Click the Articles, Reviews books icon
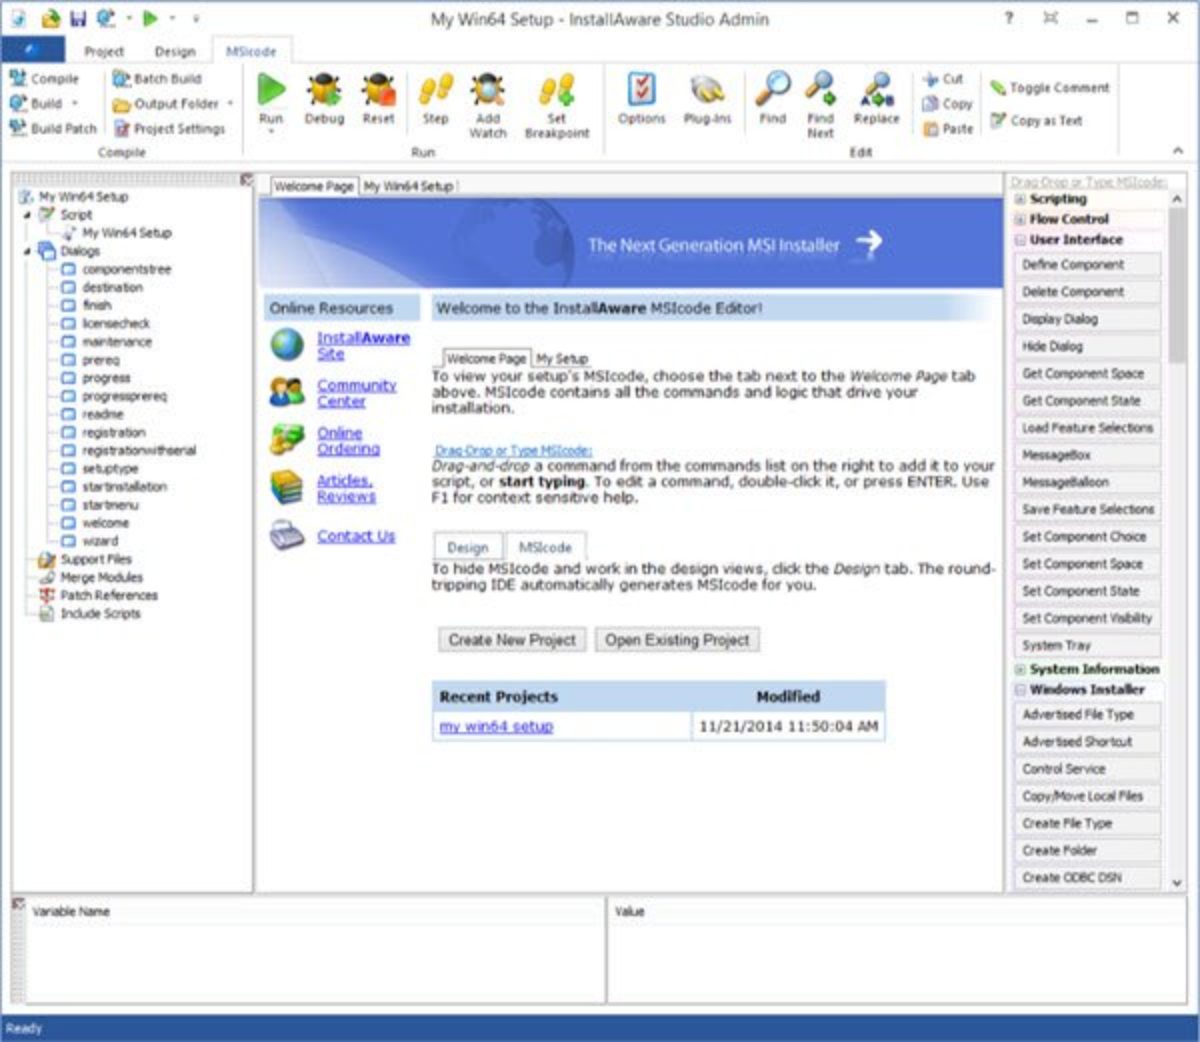 [x=287, y=488]
